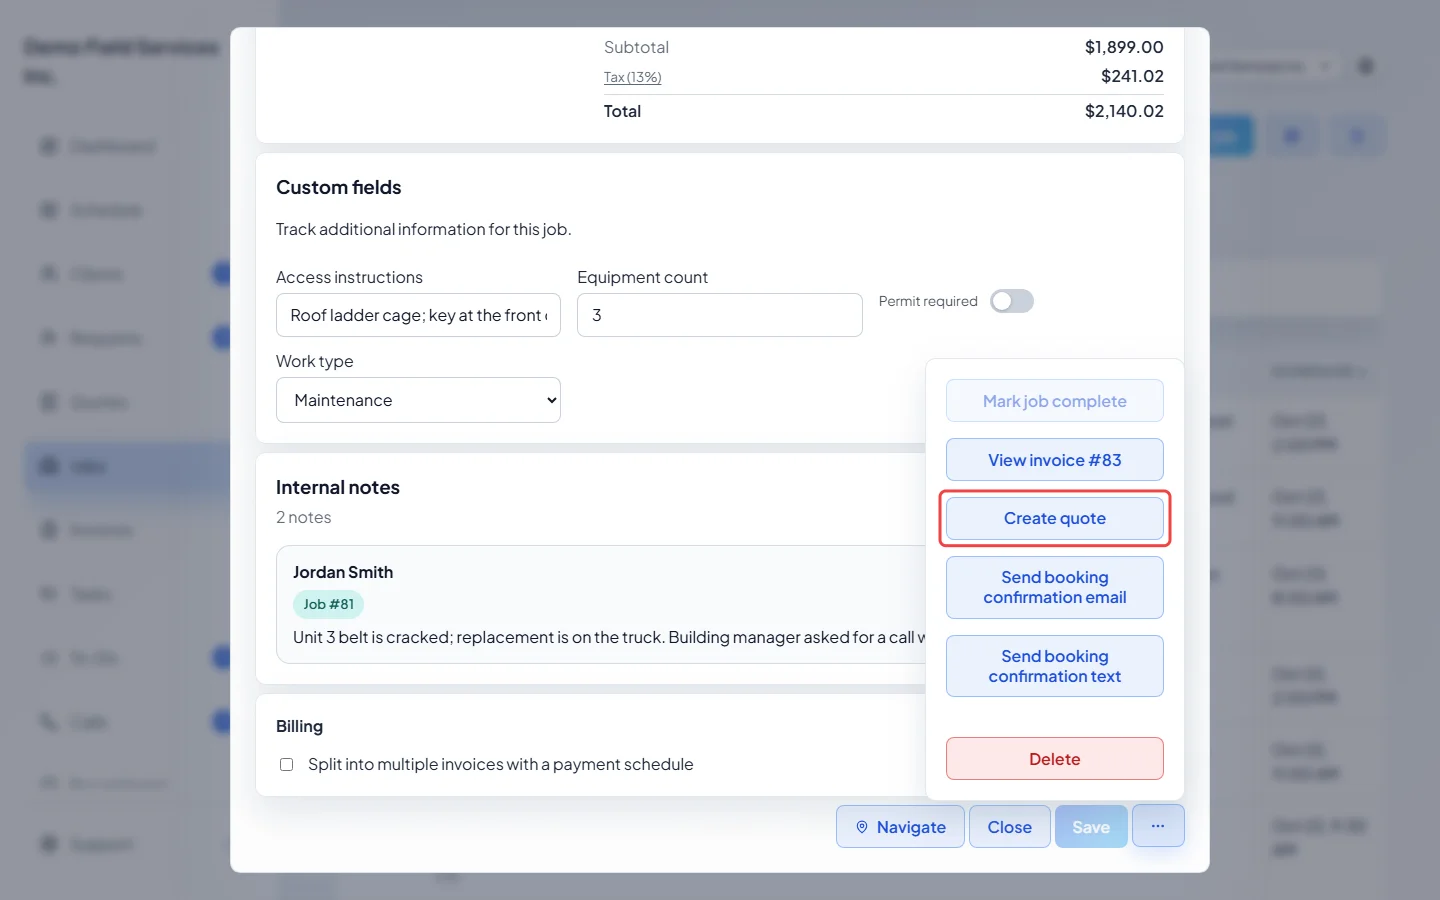Screen dimensions: 1440x900
Task: Choose Create quote in the actions menu
Action: pyautogui.click(x=1055, y=518)
